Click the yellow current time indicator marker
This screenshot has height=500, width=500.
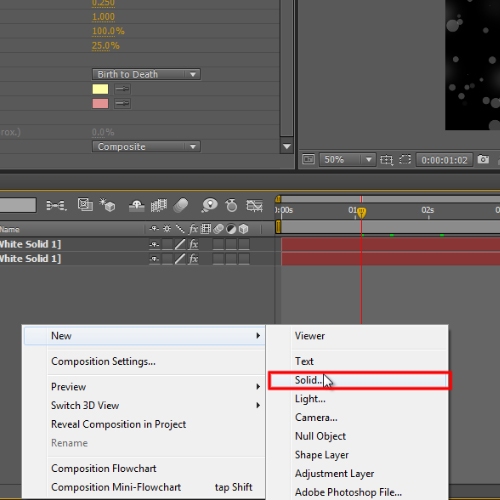pos(361,212)
